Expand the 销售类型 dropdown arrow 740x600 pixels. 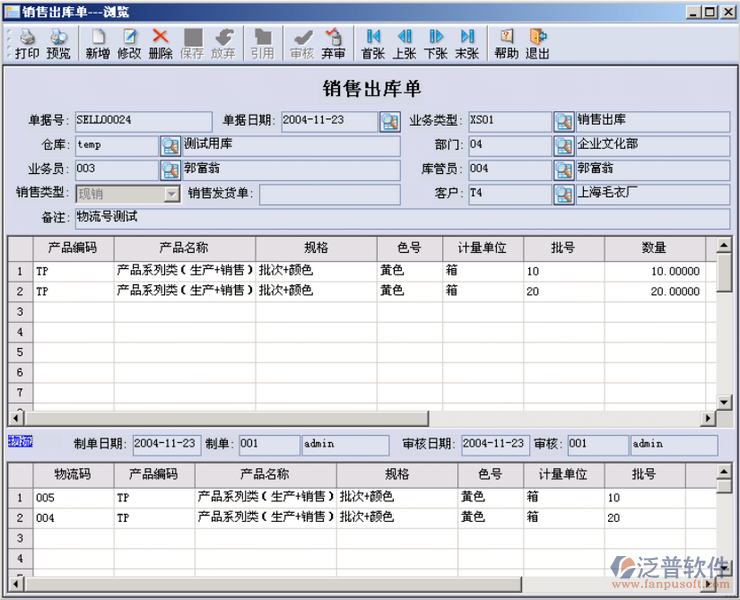pyautogui.click(x=171, y=194)
